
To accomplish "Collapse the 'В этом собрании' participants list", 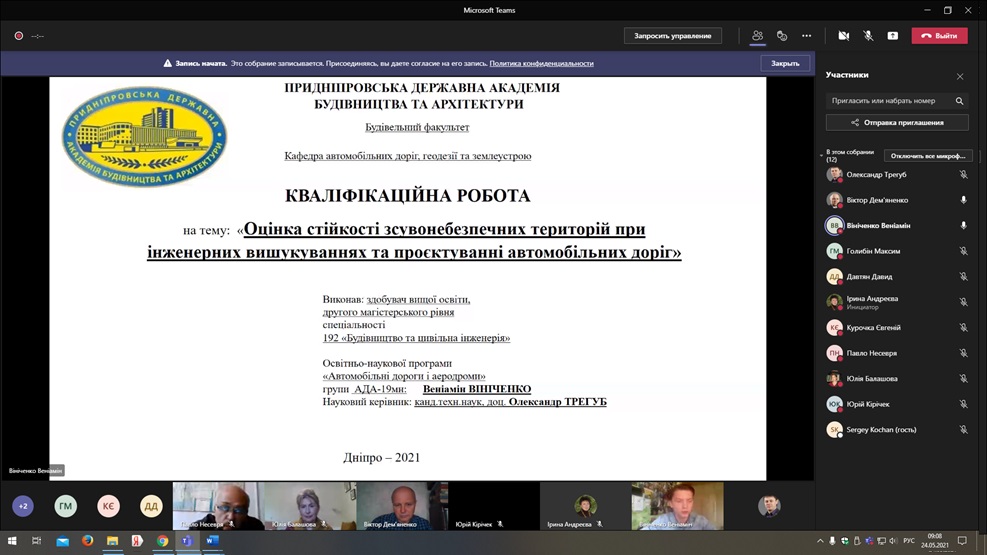I will coord(821,155).
